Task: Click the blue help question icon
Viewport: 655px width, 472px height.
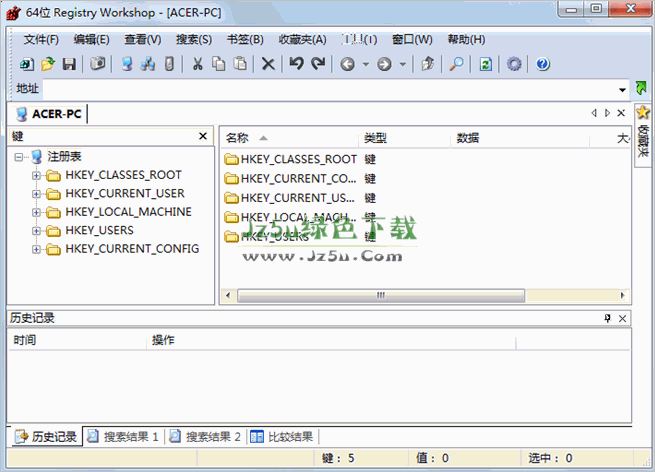Action: (543, 64)
